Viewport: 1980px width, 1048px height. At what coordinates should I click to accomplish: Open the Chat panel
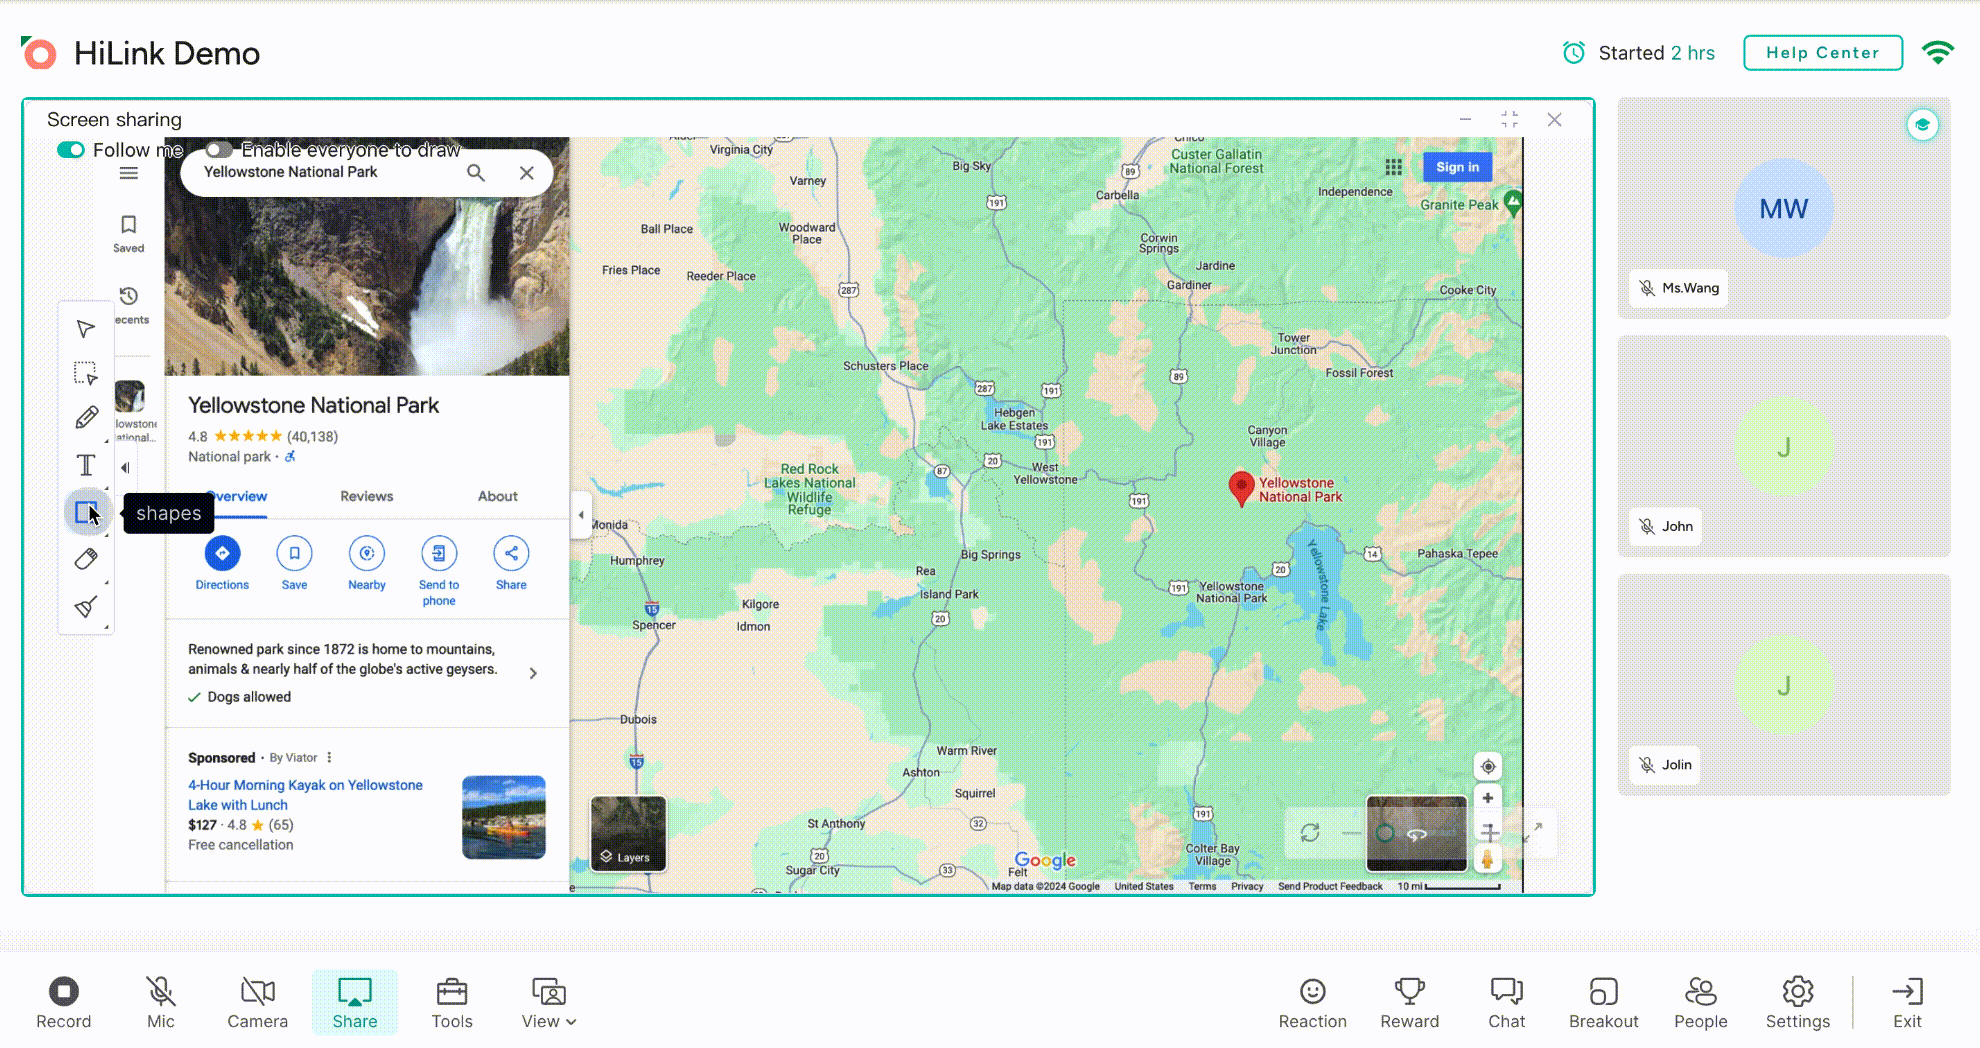tap(1507, 1003)
